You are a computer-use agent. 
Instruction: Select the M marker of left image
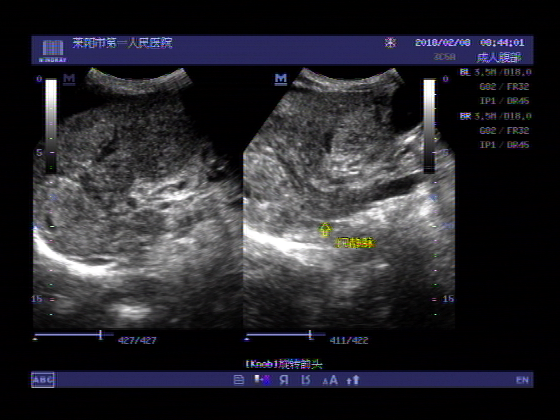(x=69, y=79)
